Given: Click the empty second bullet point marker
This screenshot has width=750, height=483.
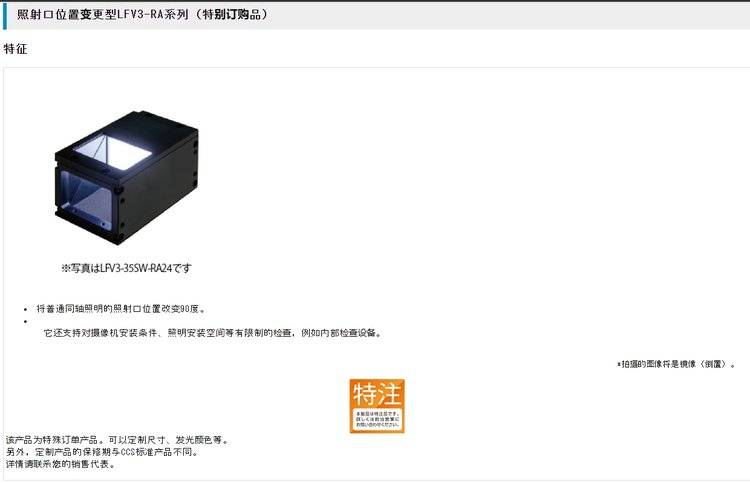Looking at the screenshot, I should point(25,321).
